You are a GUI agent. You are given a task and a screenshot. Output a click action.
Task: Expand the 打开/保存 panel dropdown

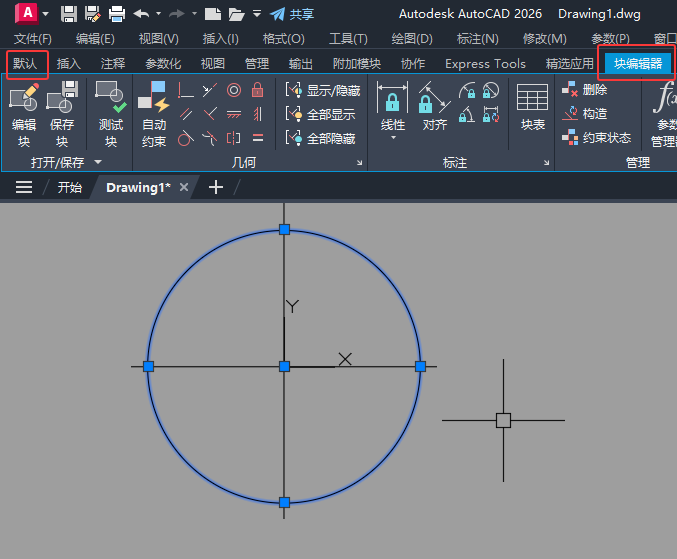(98, 162)
